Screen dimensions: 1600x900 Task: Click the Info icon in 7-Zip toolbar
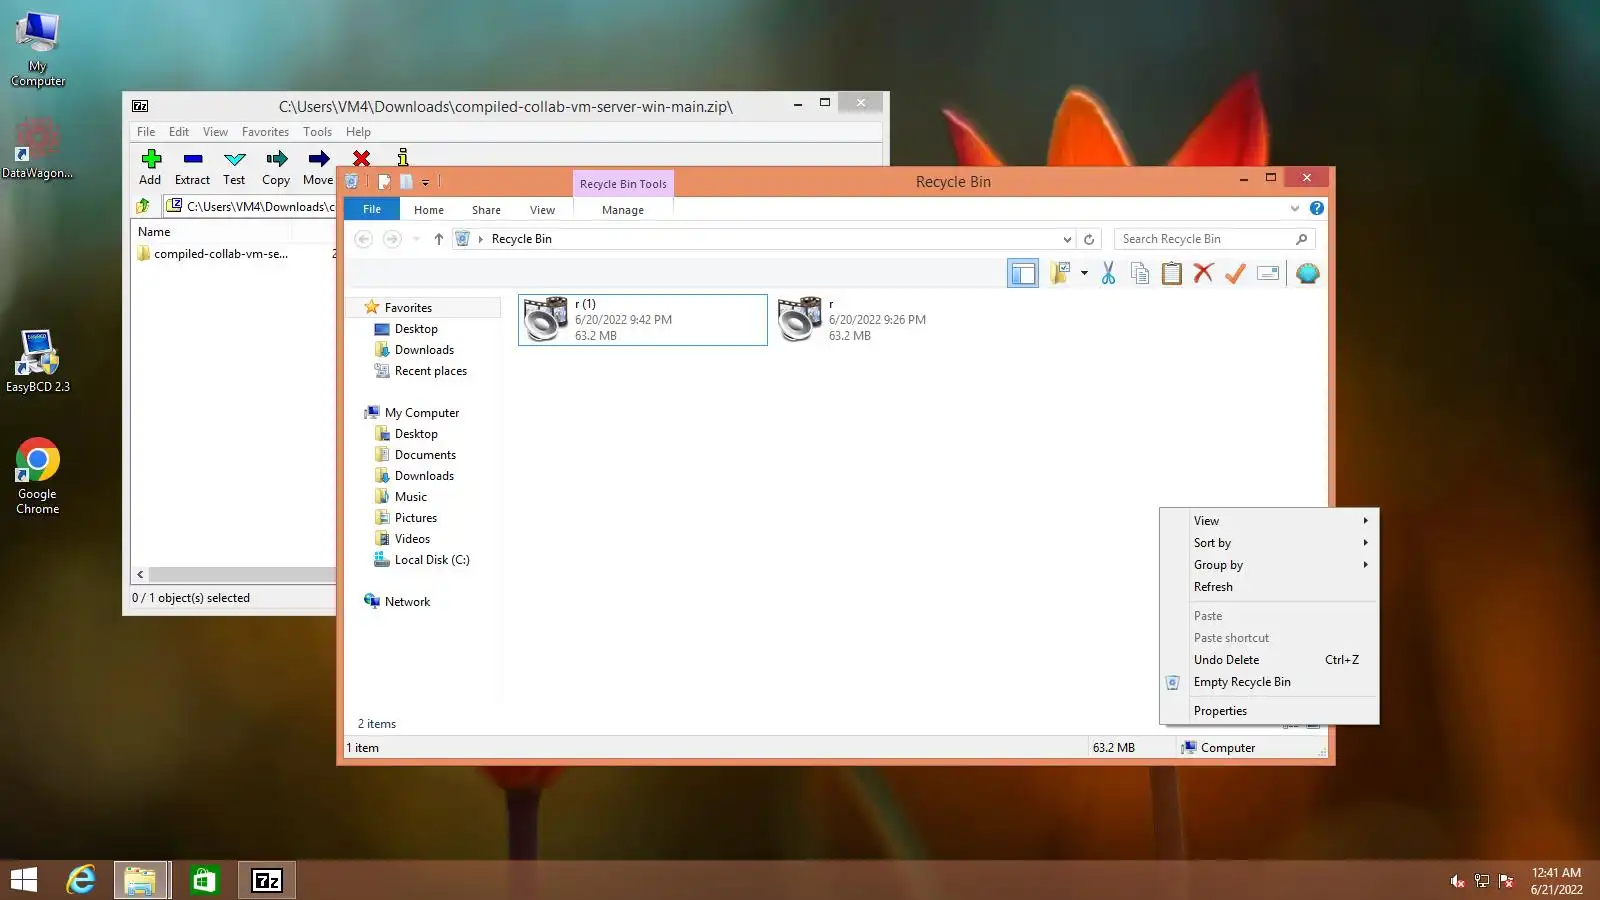(403, 157)
